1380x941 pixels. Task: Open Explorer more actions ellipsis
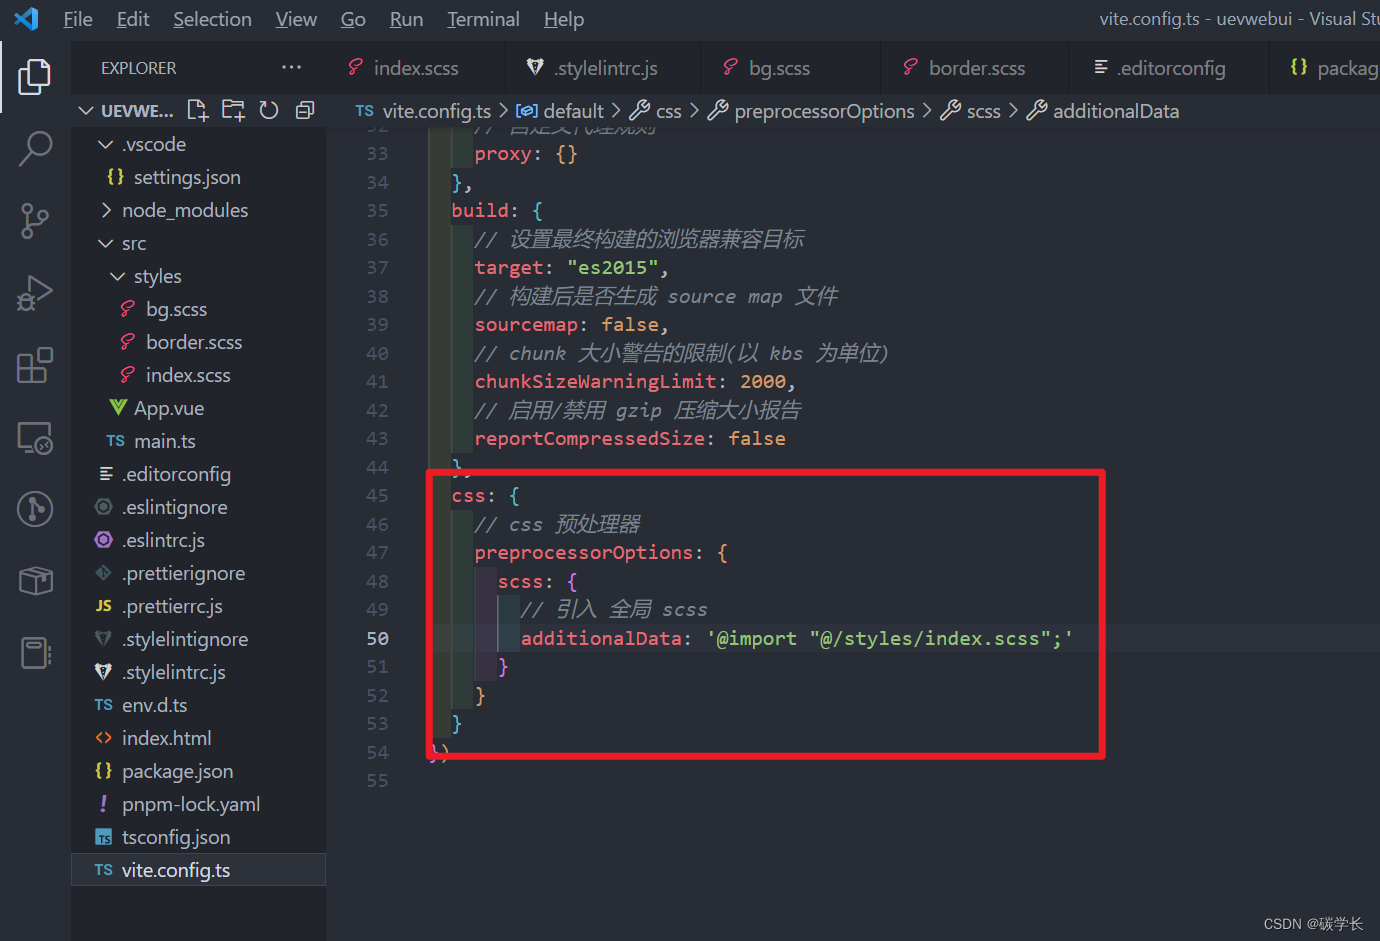pyautogui.click(x=291, y=67)
